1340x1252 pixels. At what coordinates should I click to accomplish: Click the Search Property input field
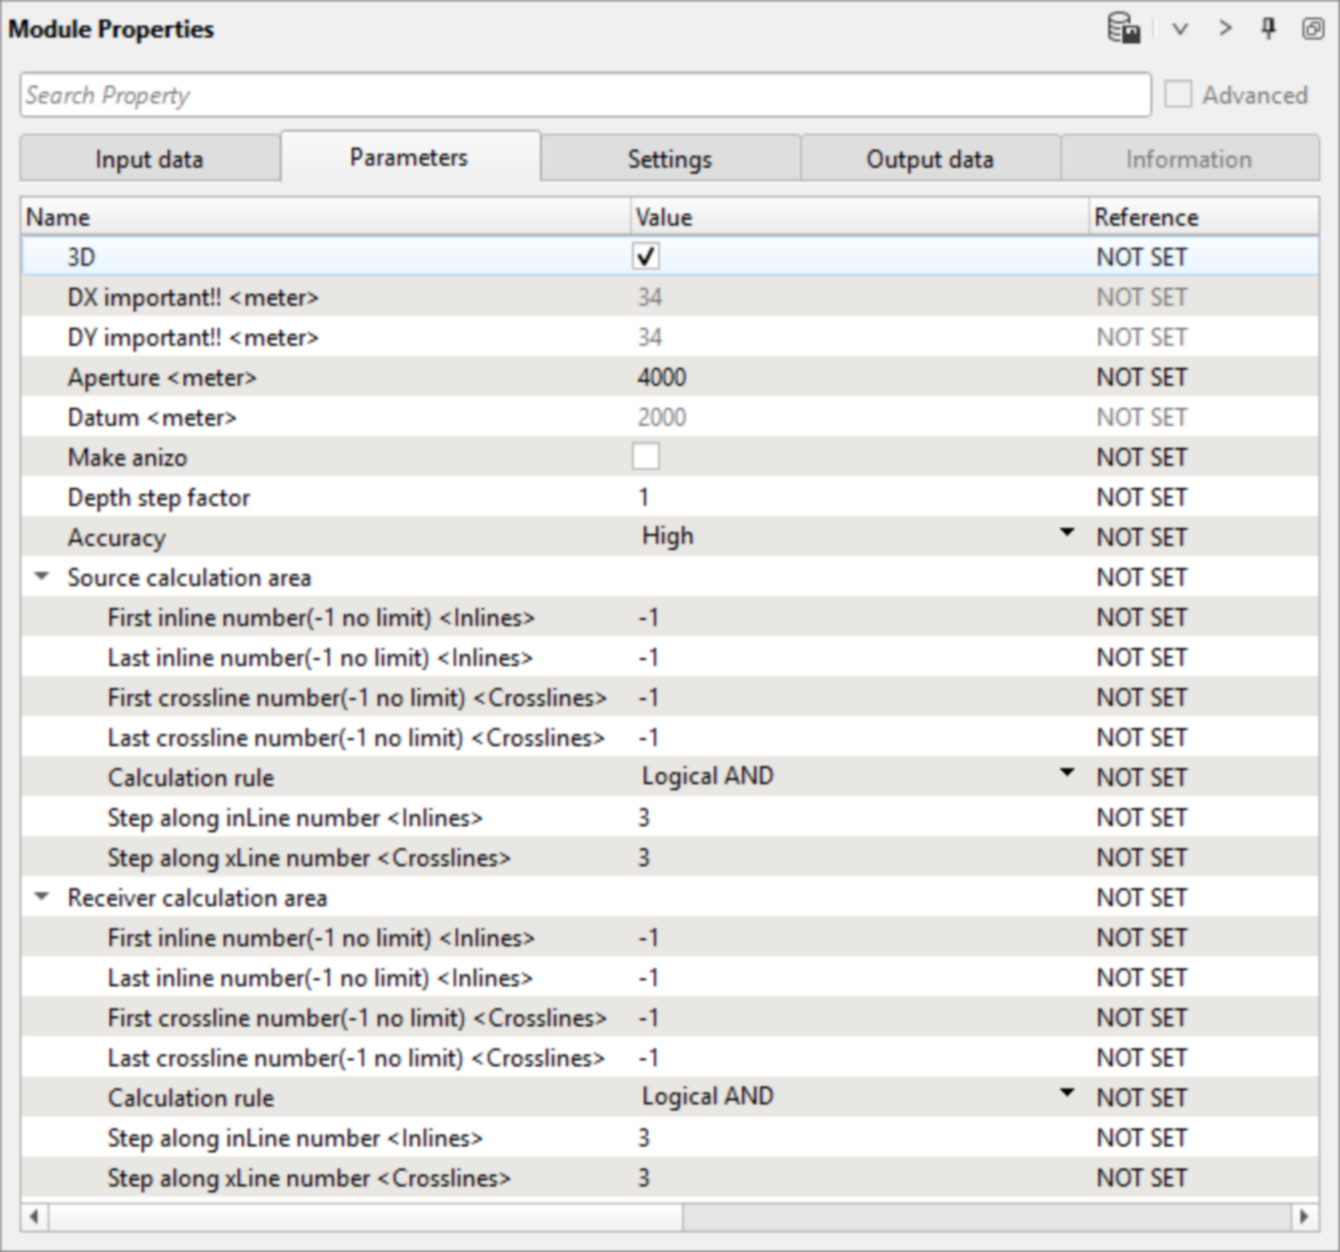[x=585, y=95]
